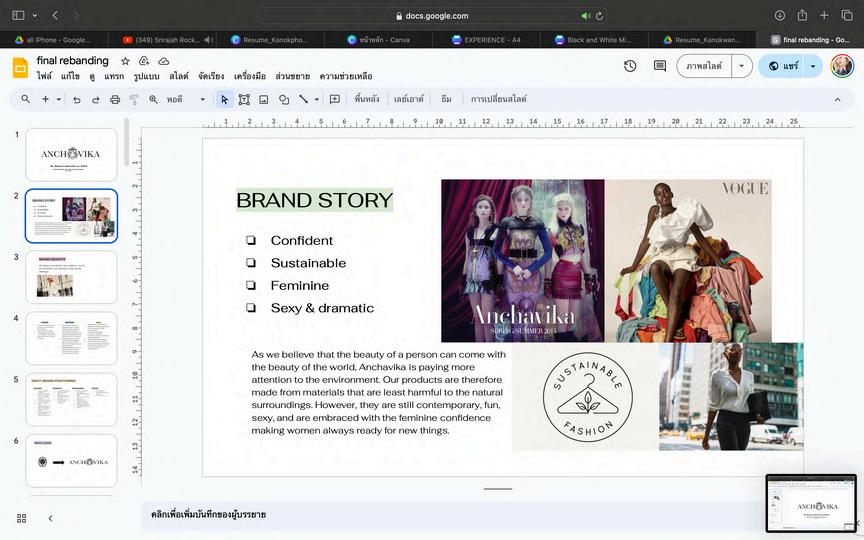This screenshot has height=540, width=864.
Task: Expand the share options dropdown arrow
Action: (x=813, y=66)
